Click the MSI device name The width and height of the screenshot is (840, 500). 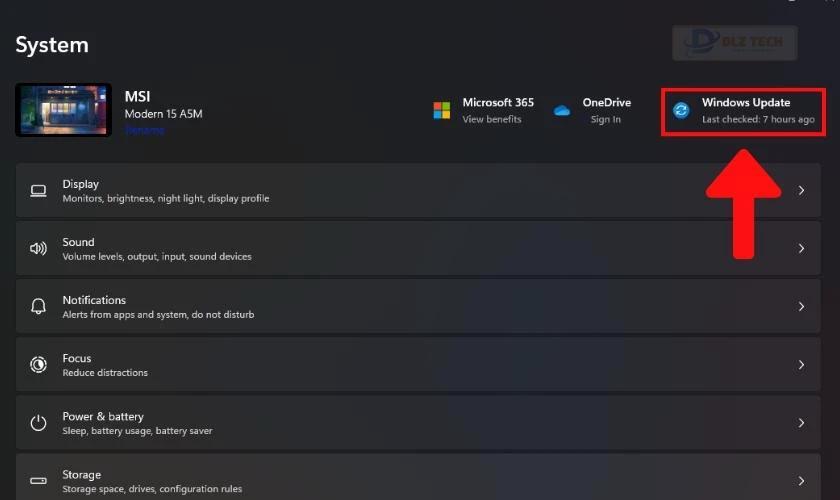click(138, 96)
